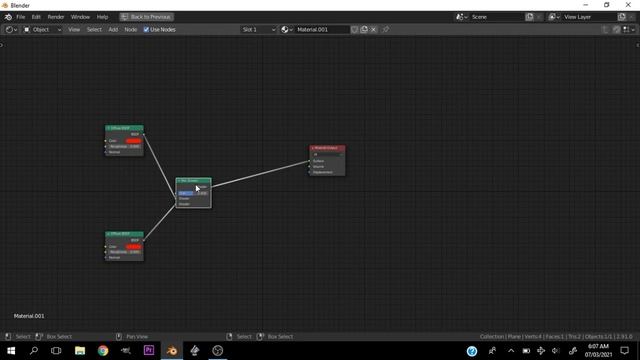The width and height of the screenshot is (640, 360).
Task: Click the Scene name field
Action: [x=496, y=17]
